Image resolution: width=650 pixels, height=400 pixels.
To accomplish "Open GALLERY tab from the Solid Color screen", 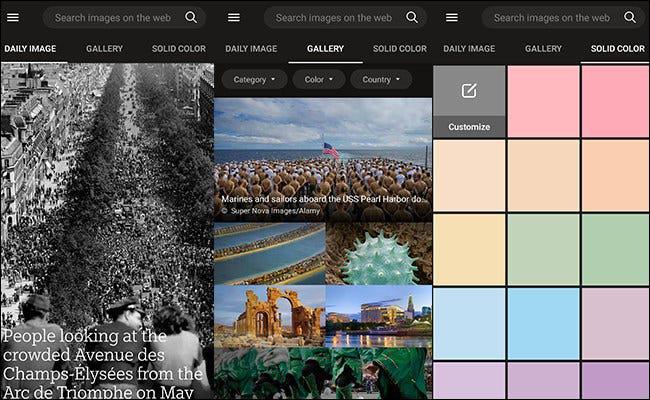I will pos(543,48).
